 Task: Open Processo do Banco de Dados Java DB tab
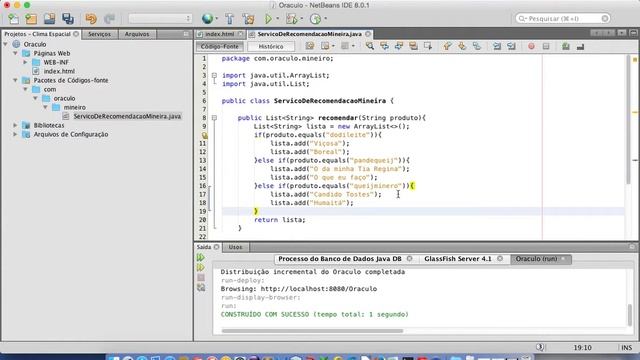344,259
